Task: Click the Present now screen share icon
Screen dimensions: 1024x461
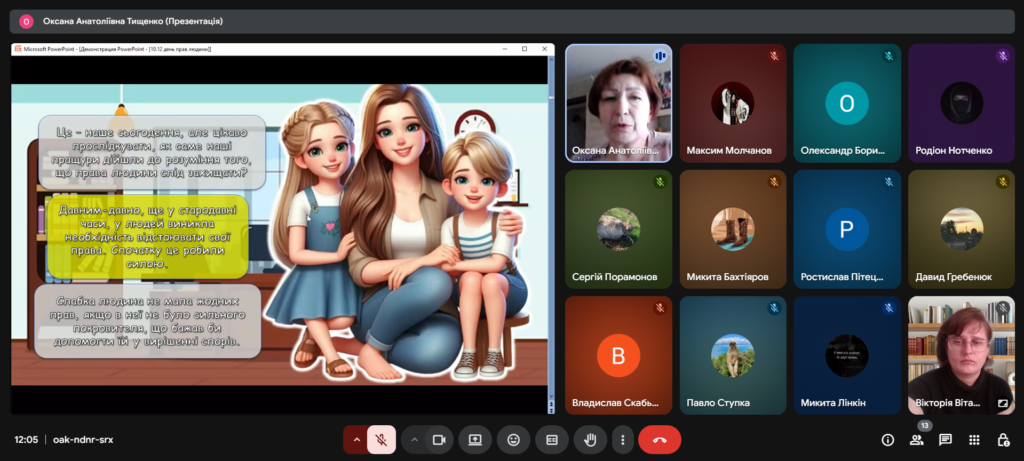Action: pyautogui.click(x=475, y=439)
